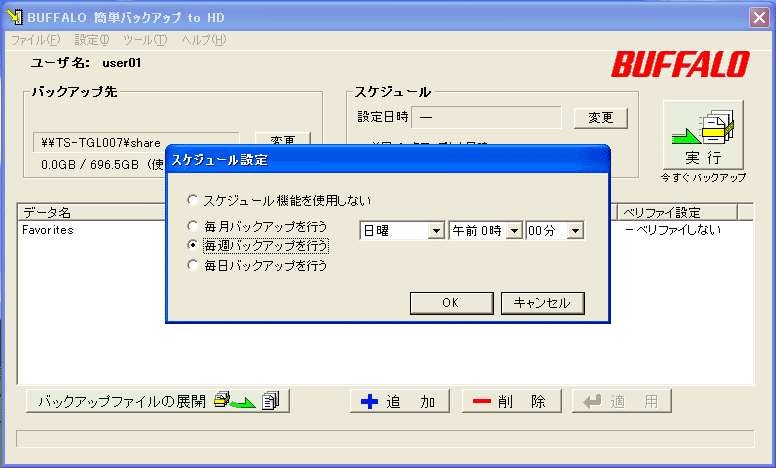Click バックアップファイルの展開 button
The width and height of the screenshot is (776, 468).
tap(158, 401)
